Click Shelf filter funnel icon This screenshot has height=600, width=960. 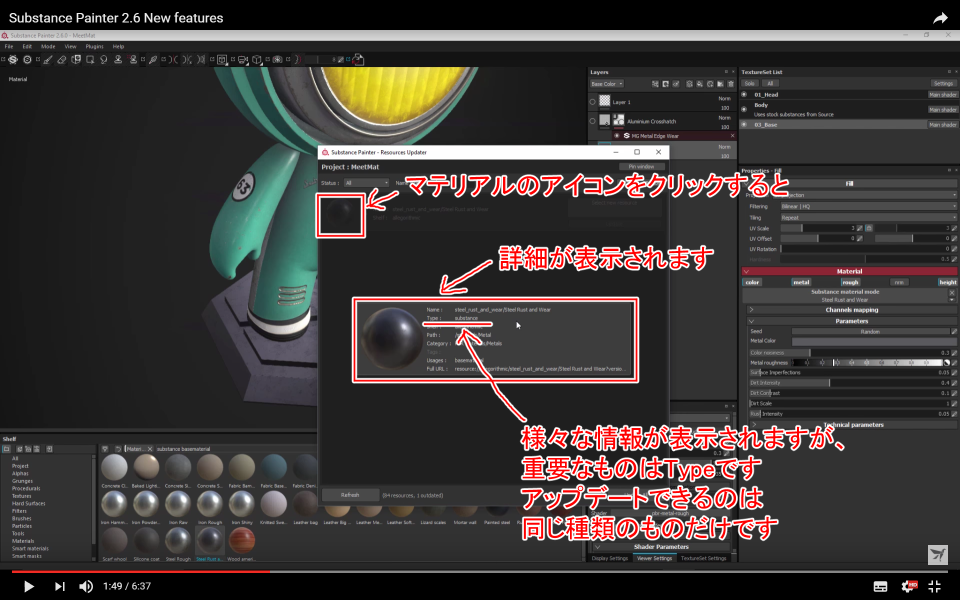tap(105, 449)
